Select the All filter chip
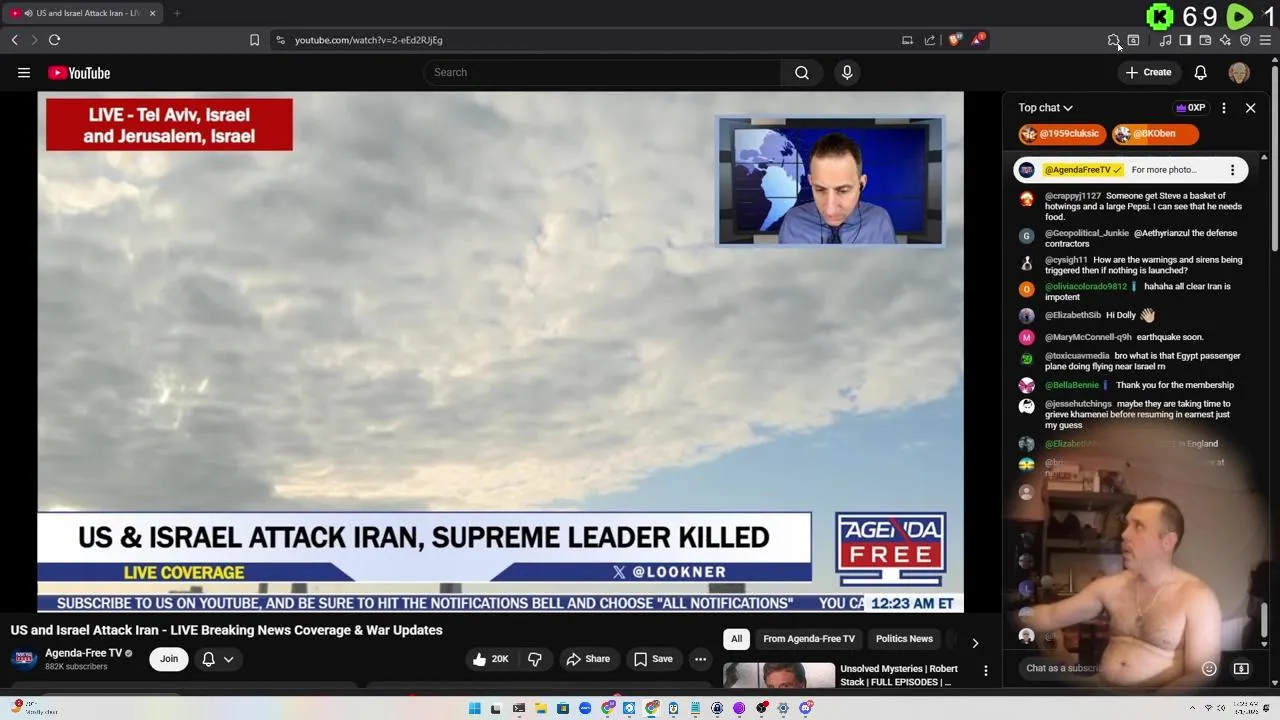Viewport: 1280px width, 720px height. (x=736, y=639)
